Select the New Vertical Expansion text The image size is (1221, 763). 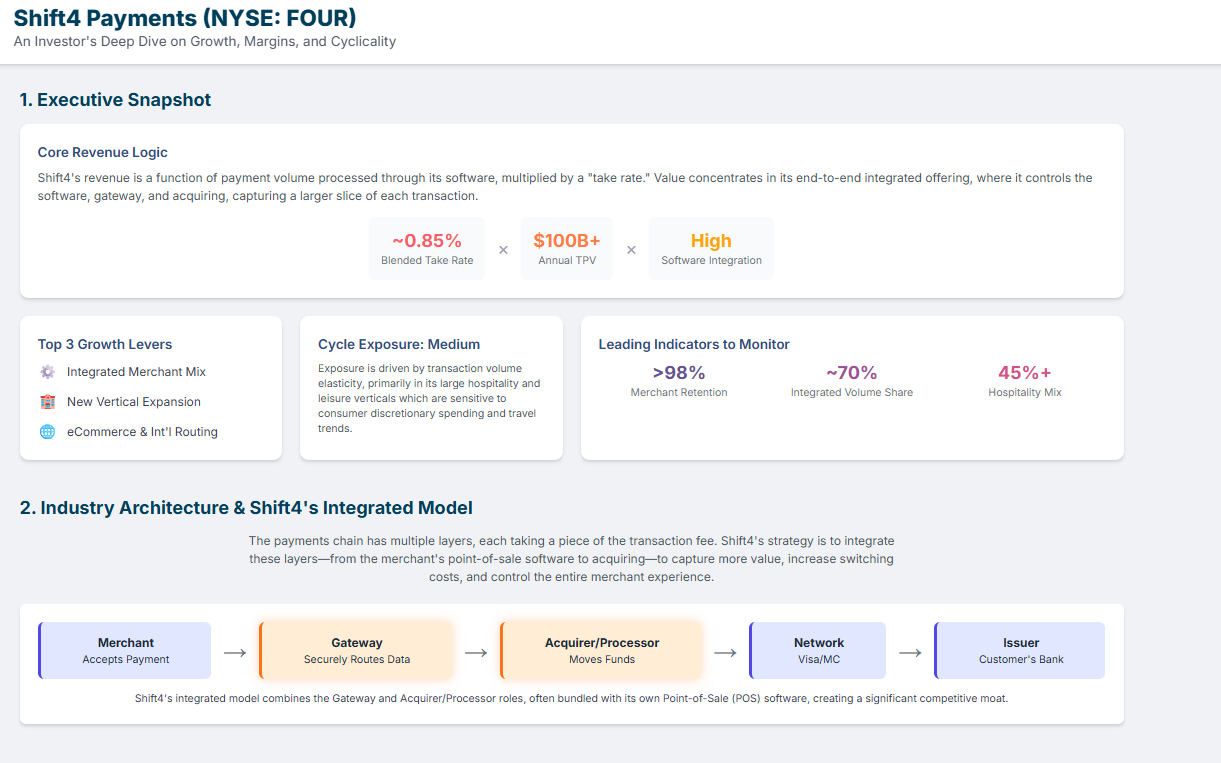pyautogui.click(x=134, y=402)
